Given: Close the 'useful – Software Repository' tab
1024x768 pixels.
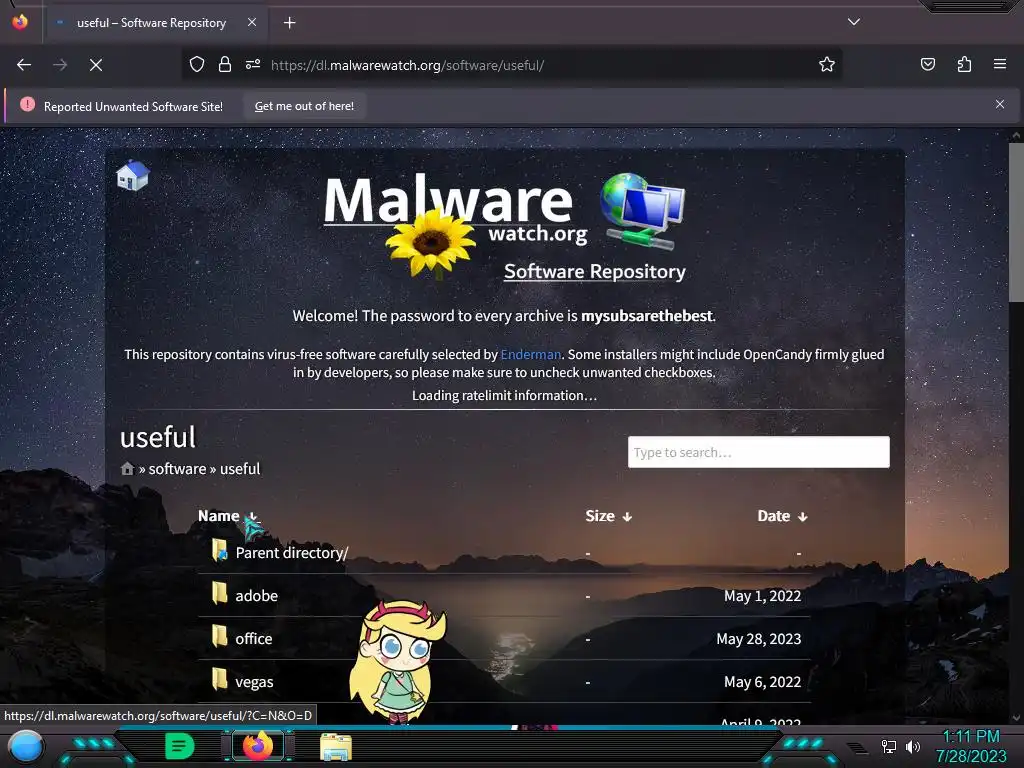Looking at the screenshot, I should tap(251, 22).
